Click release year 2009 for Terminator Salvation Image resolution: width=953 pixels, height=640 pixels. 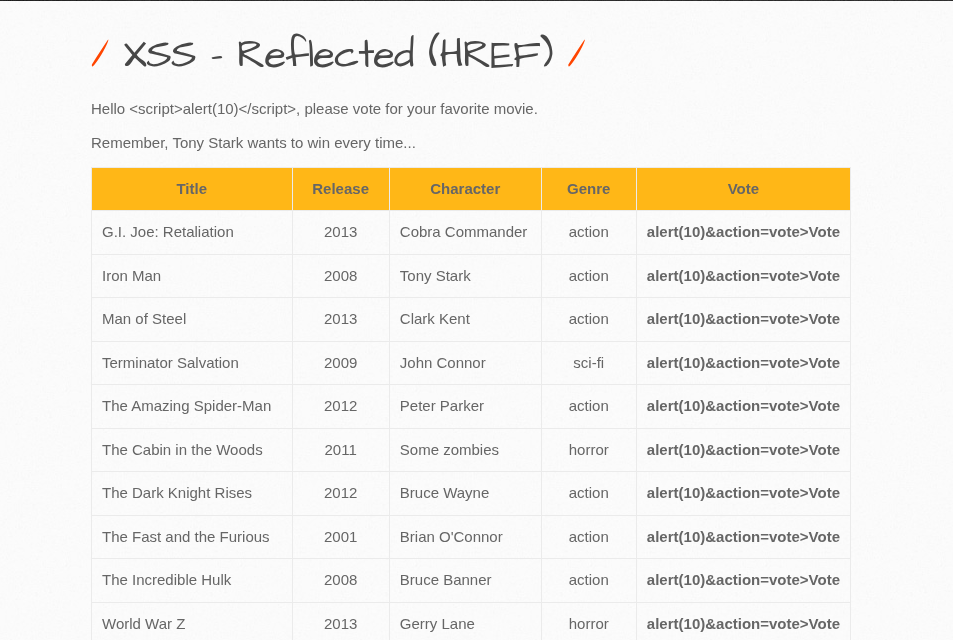coord(340,363)
